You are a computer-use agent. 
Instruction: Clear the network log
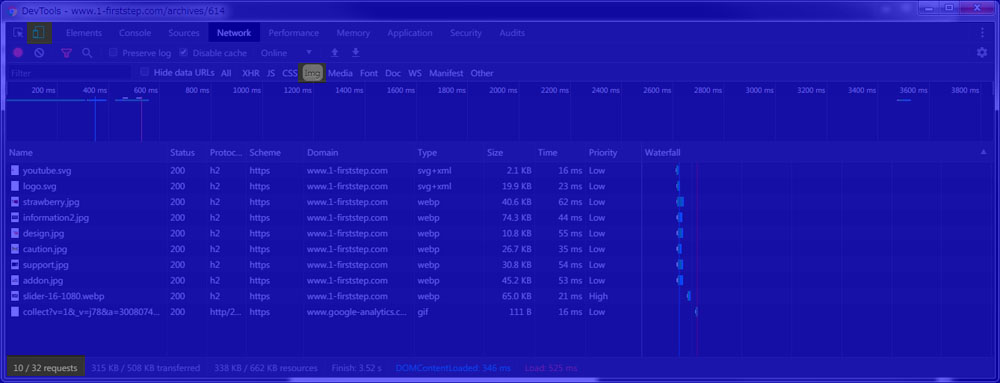click(39, 53)
